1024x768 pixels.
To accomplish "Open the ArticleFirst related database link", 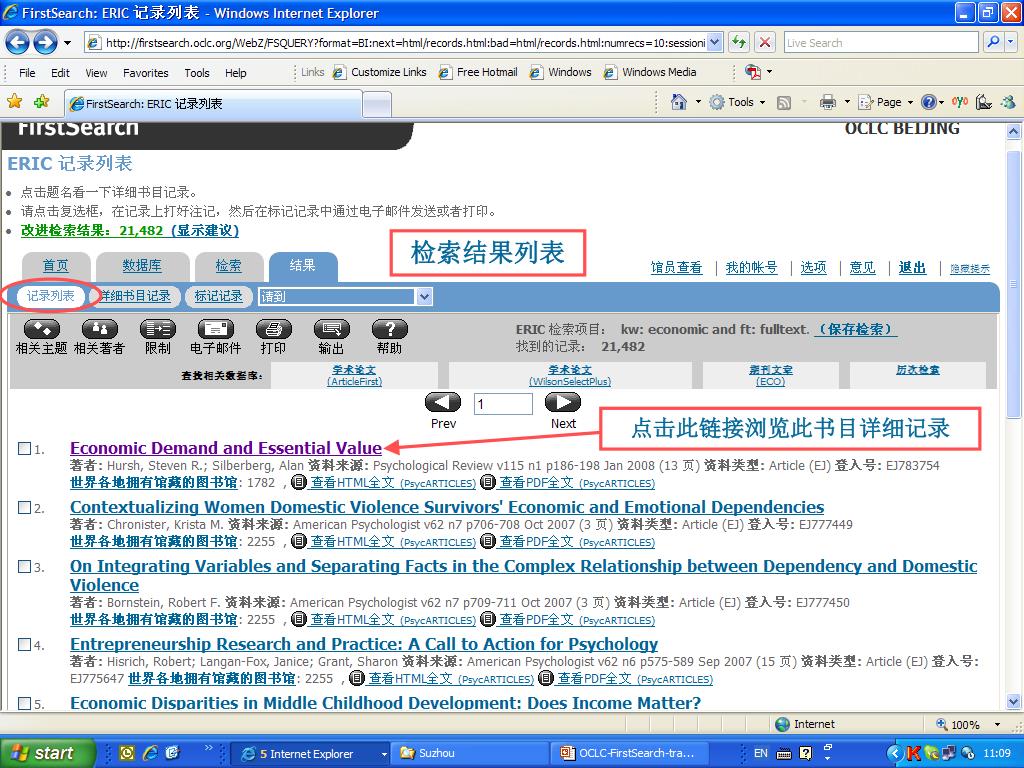I will 355,375.
